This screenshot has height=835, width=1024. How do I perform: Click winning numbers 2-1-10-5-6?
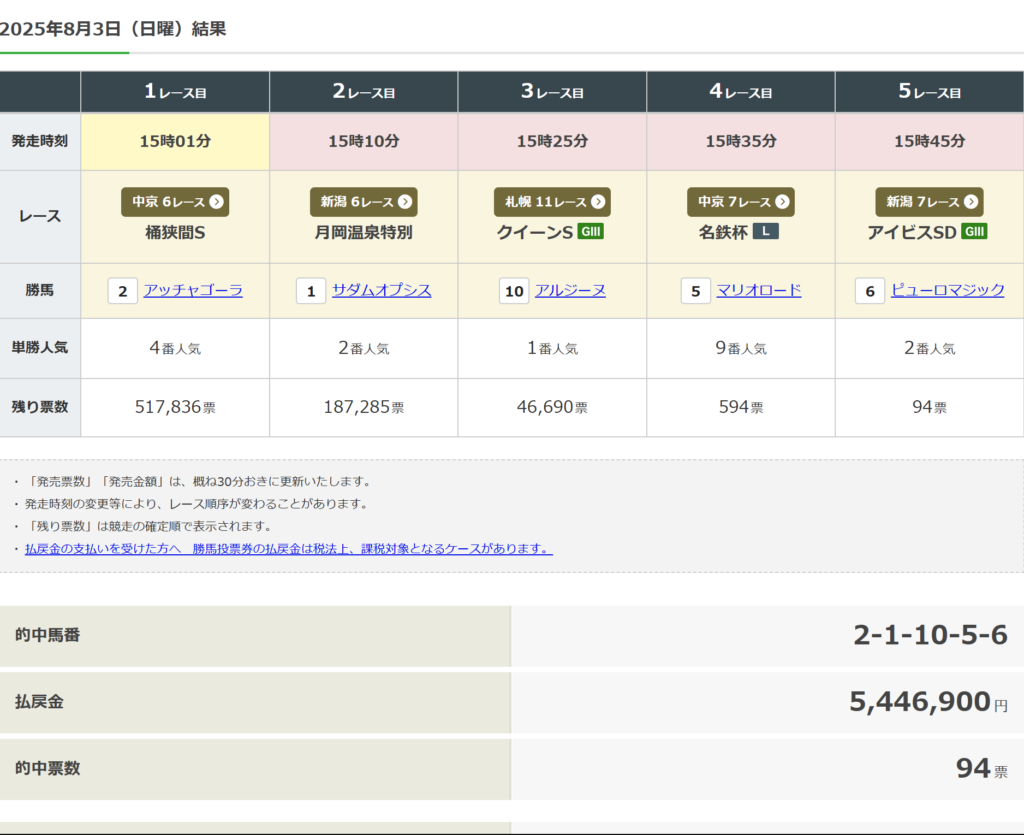click(x=931, y=635)
